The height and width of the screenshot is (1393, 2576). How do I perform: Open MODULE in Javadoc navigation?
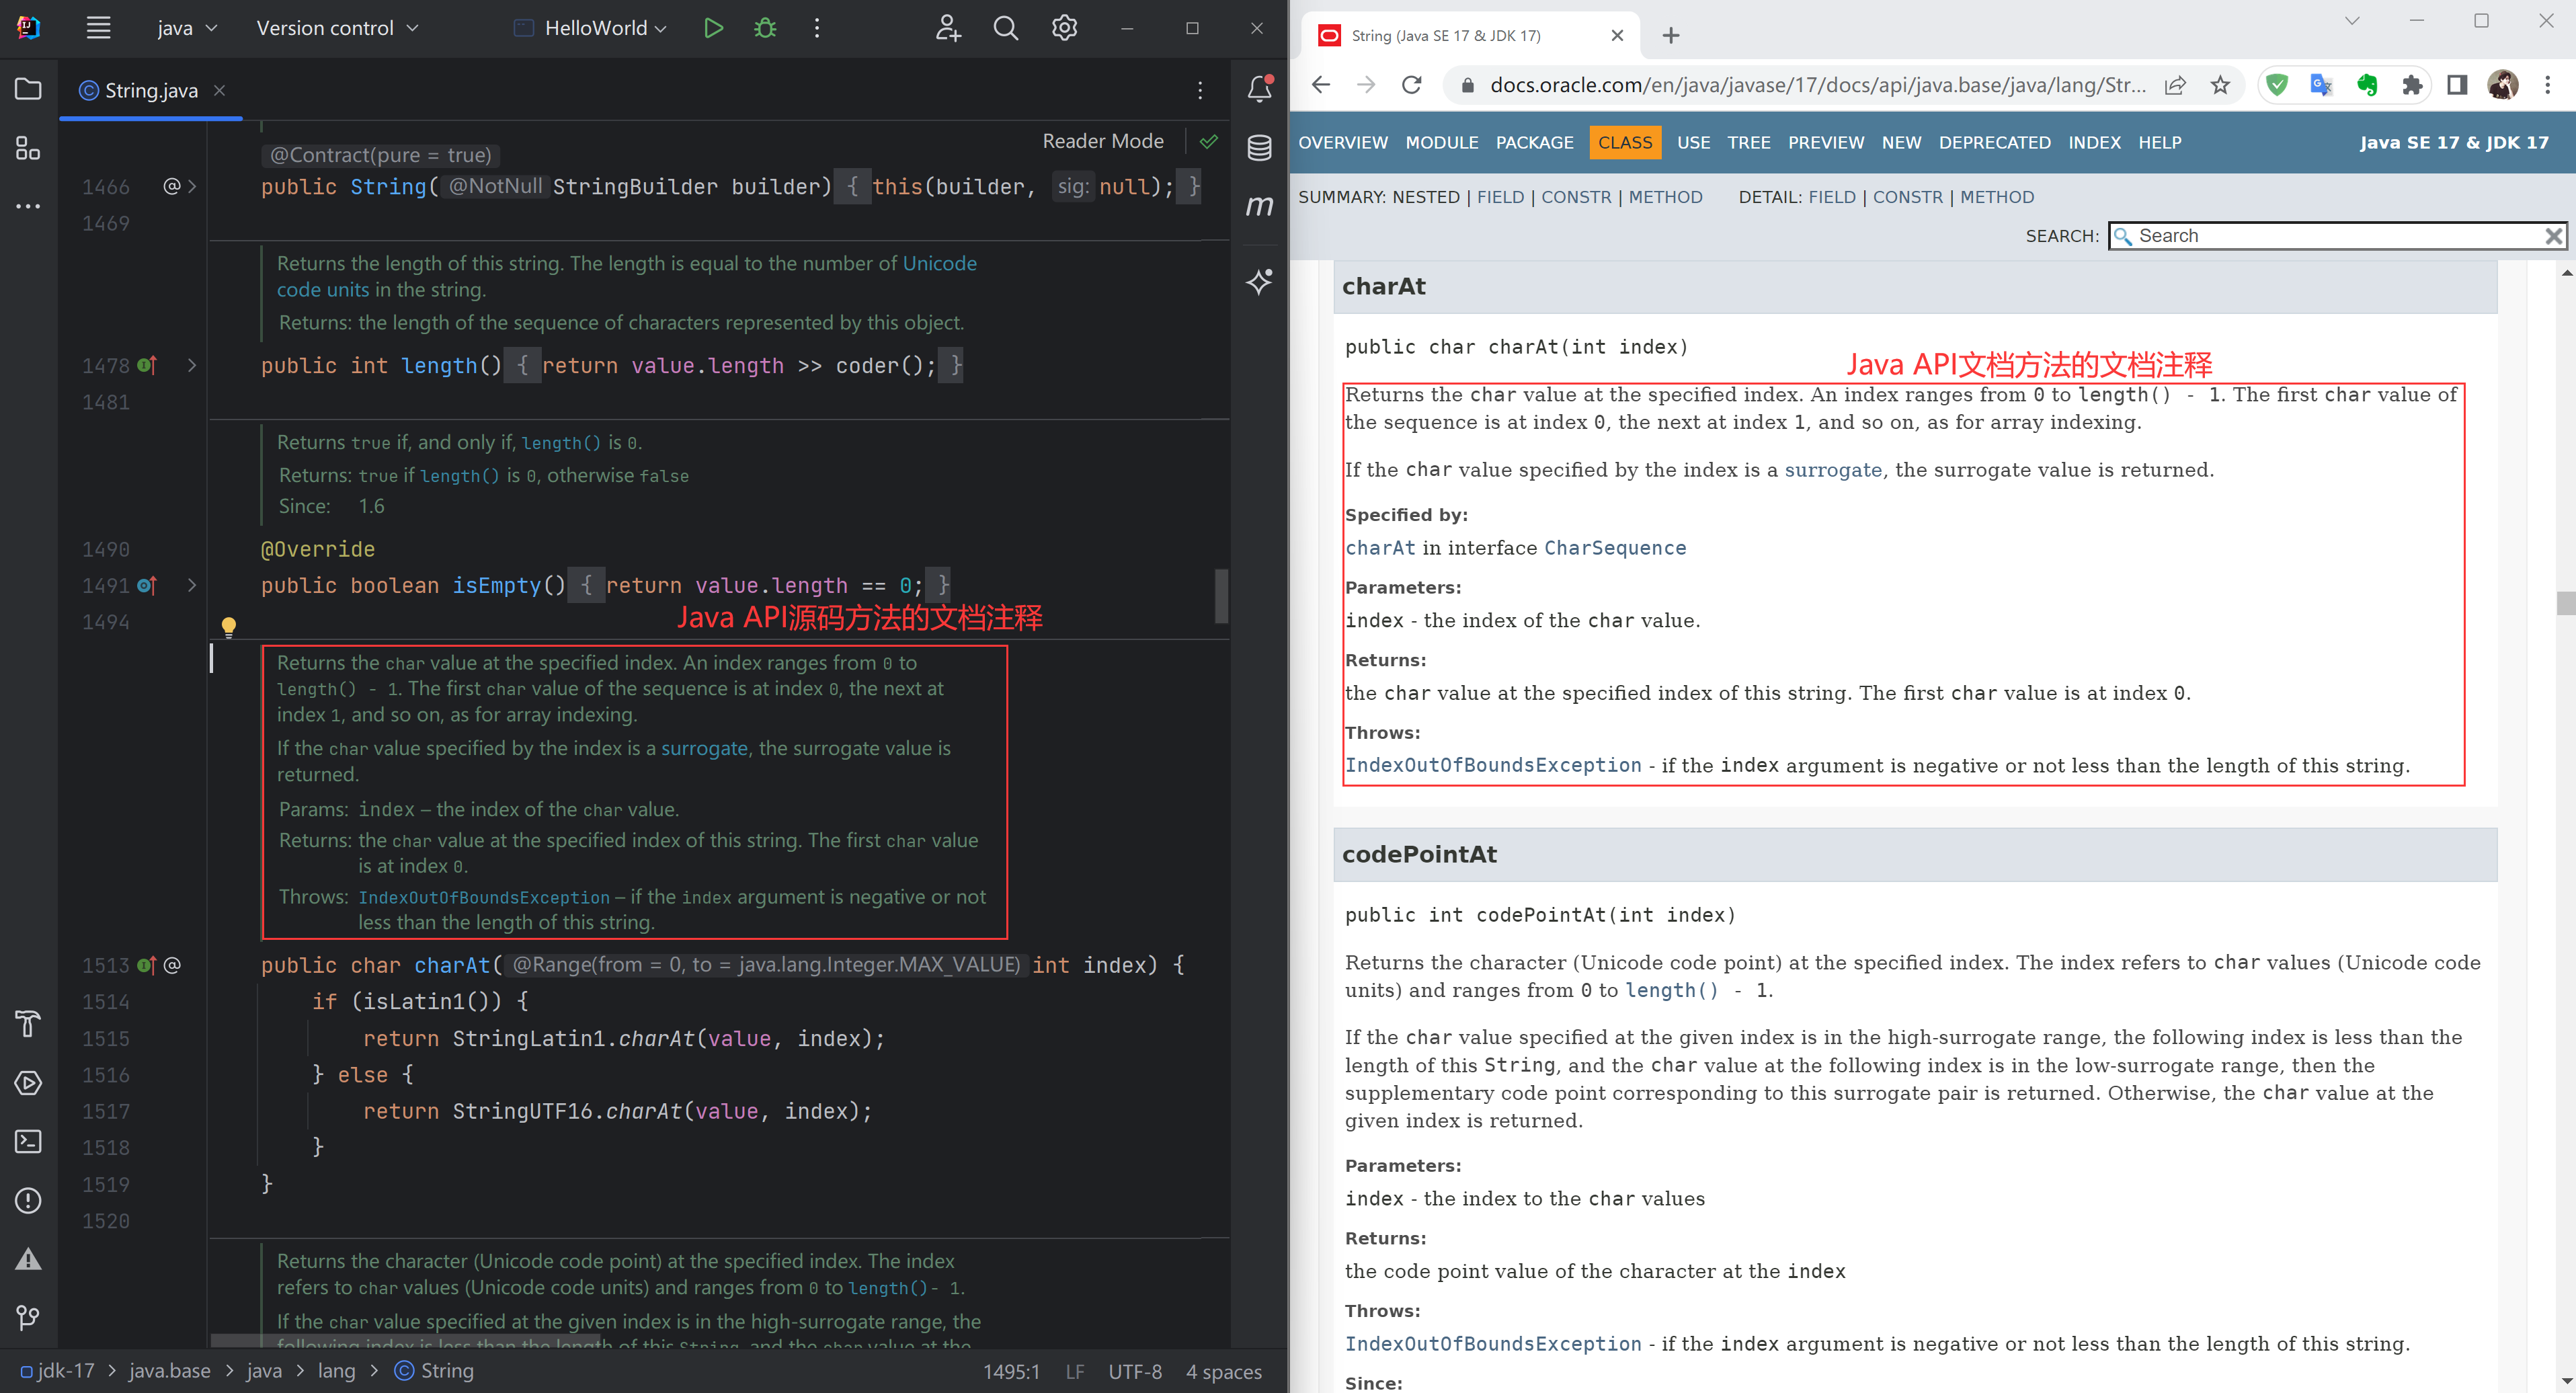[x=1441, y=142]
